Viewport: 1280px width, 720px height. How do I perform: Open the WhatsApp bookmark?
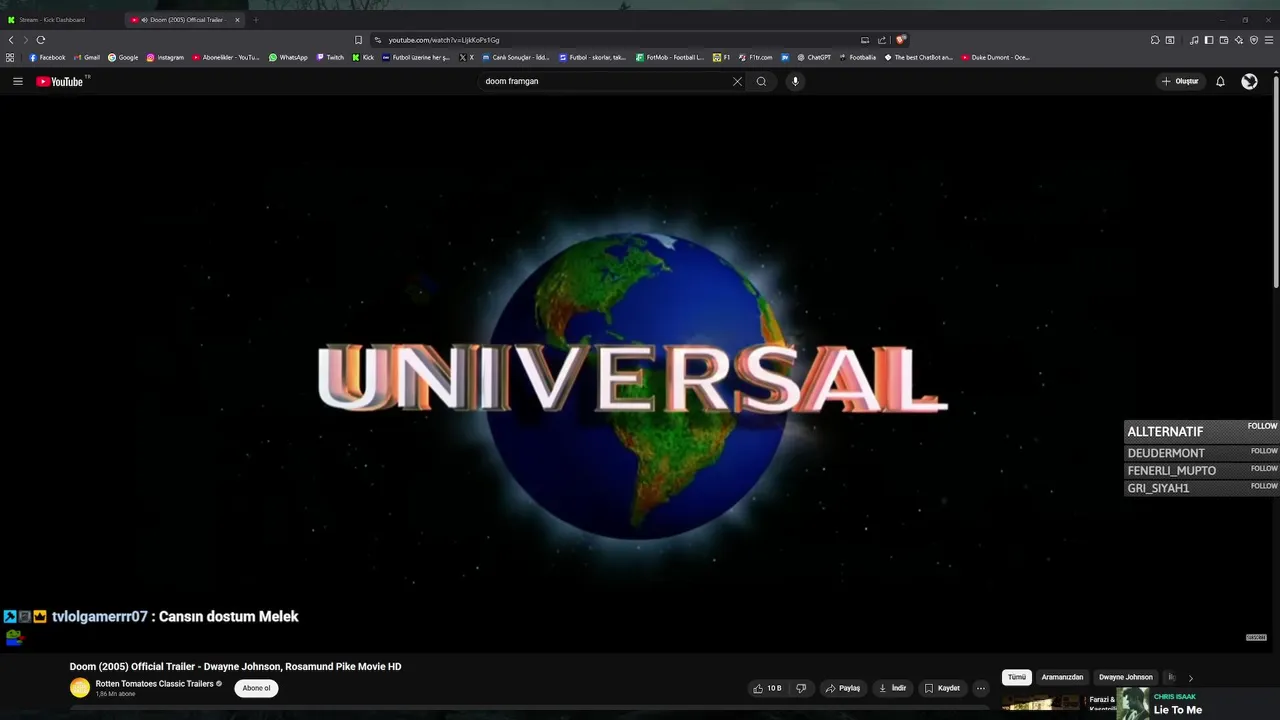point(288,57)
